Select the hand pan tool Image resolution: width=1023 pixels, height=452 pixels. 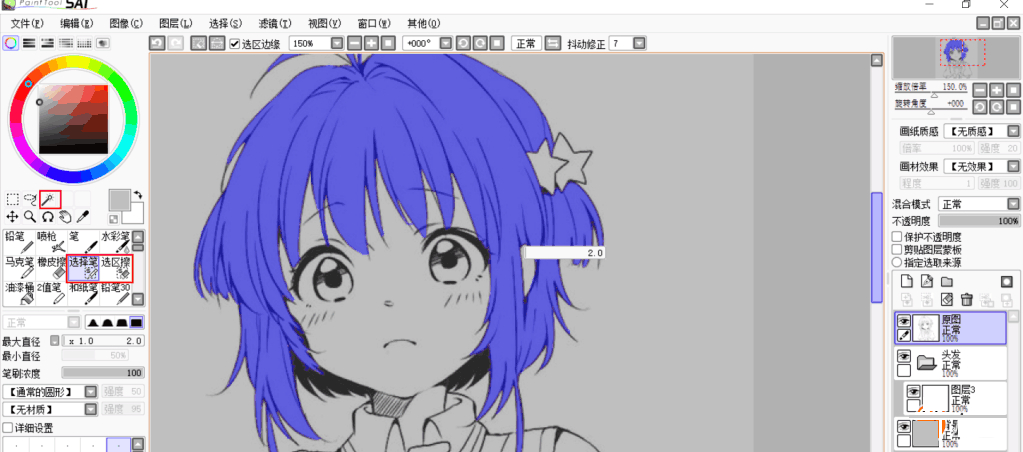tap(65, 216)
